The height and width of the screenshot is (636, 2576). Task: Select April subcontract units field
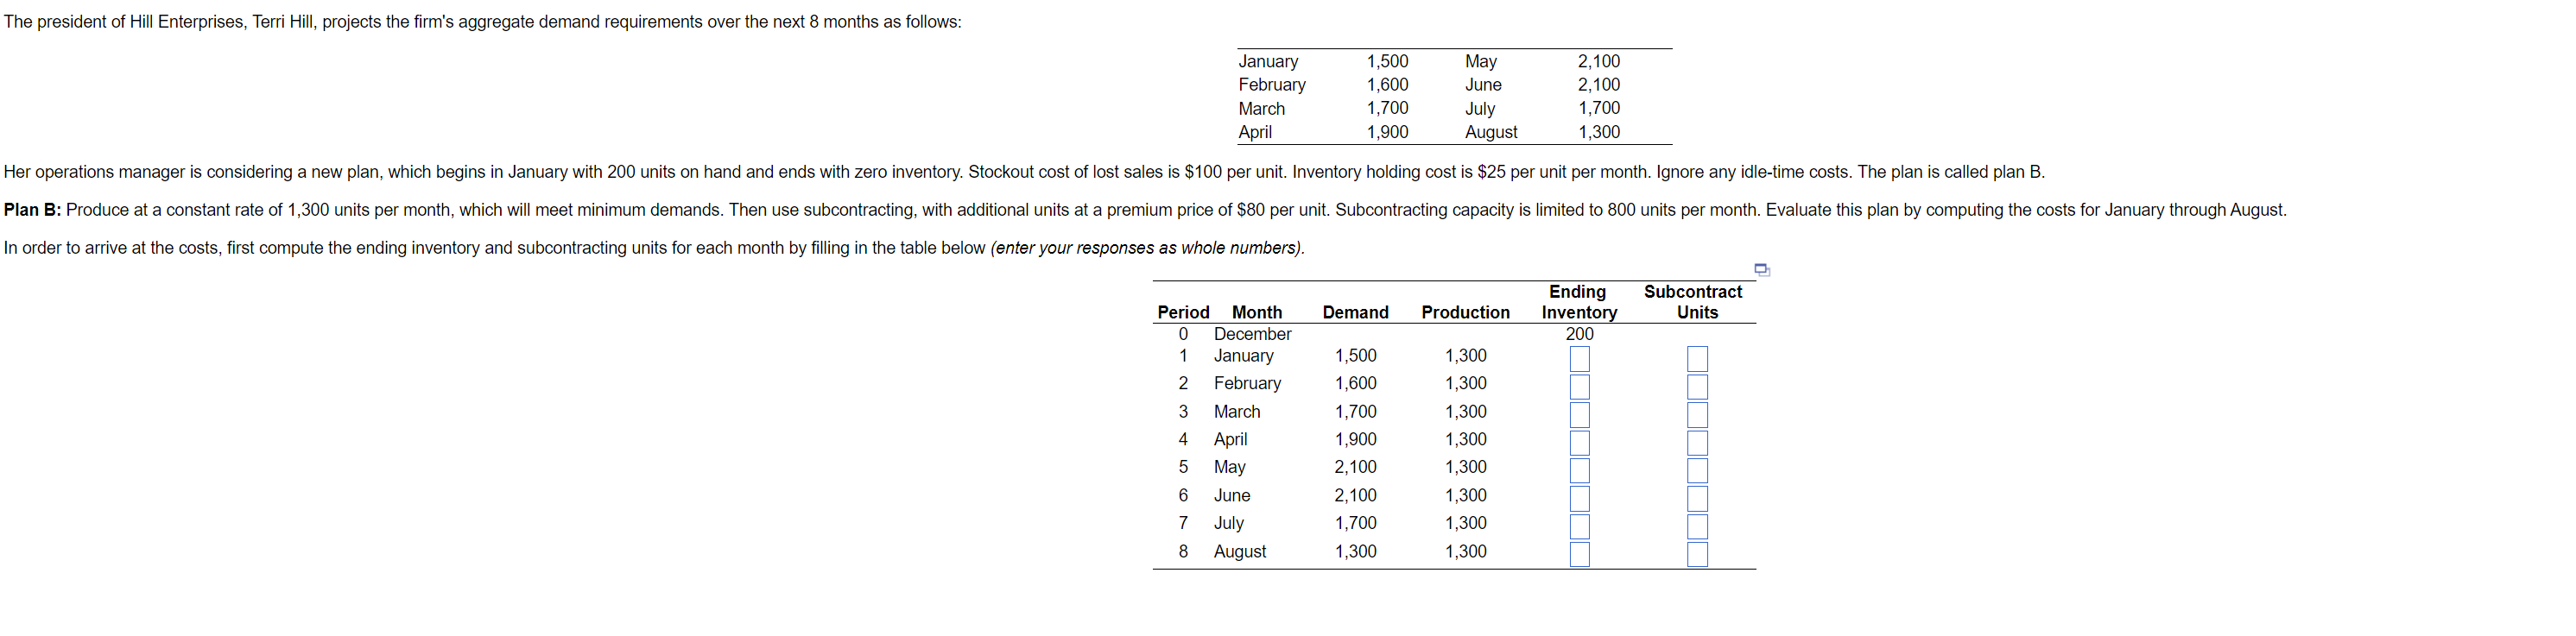[1697, 442]
